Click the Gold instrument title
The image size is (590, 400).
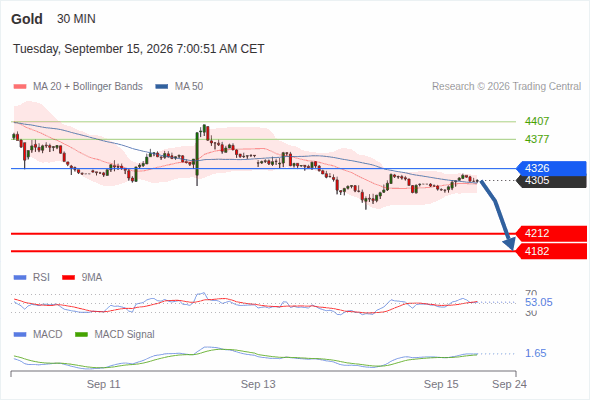[x=27, y=19]
